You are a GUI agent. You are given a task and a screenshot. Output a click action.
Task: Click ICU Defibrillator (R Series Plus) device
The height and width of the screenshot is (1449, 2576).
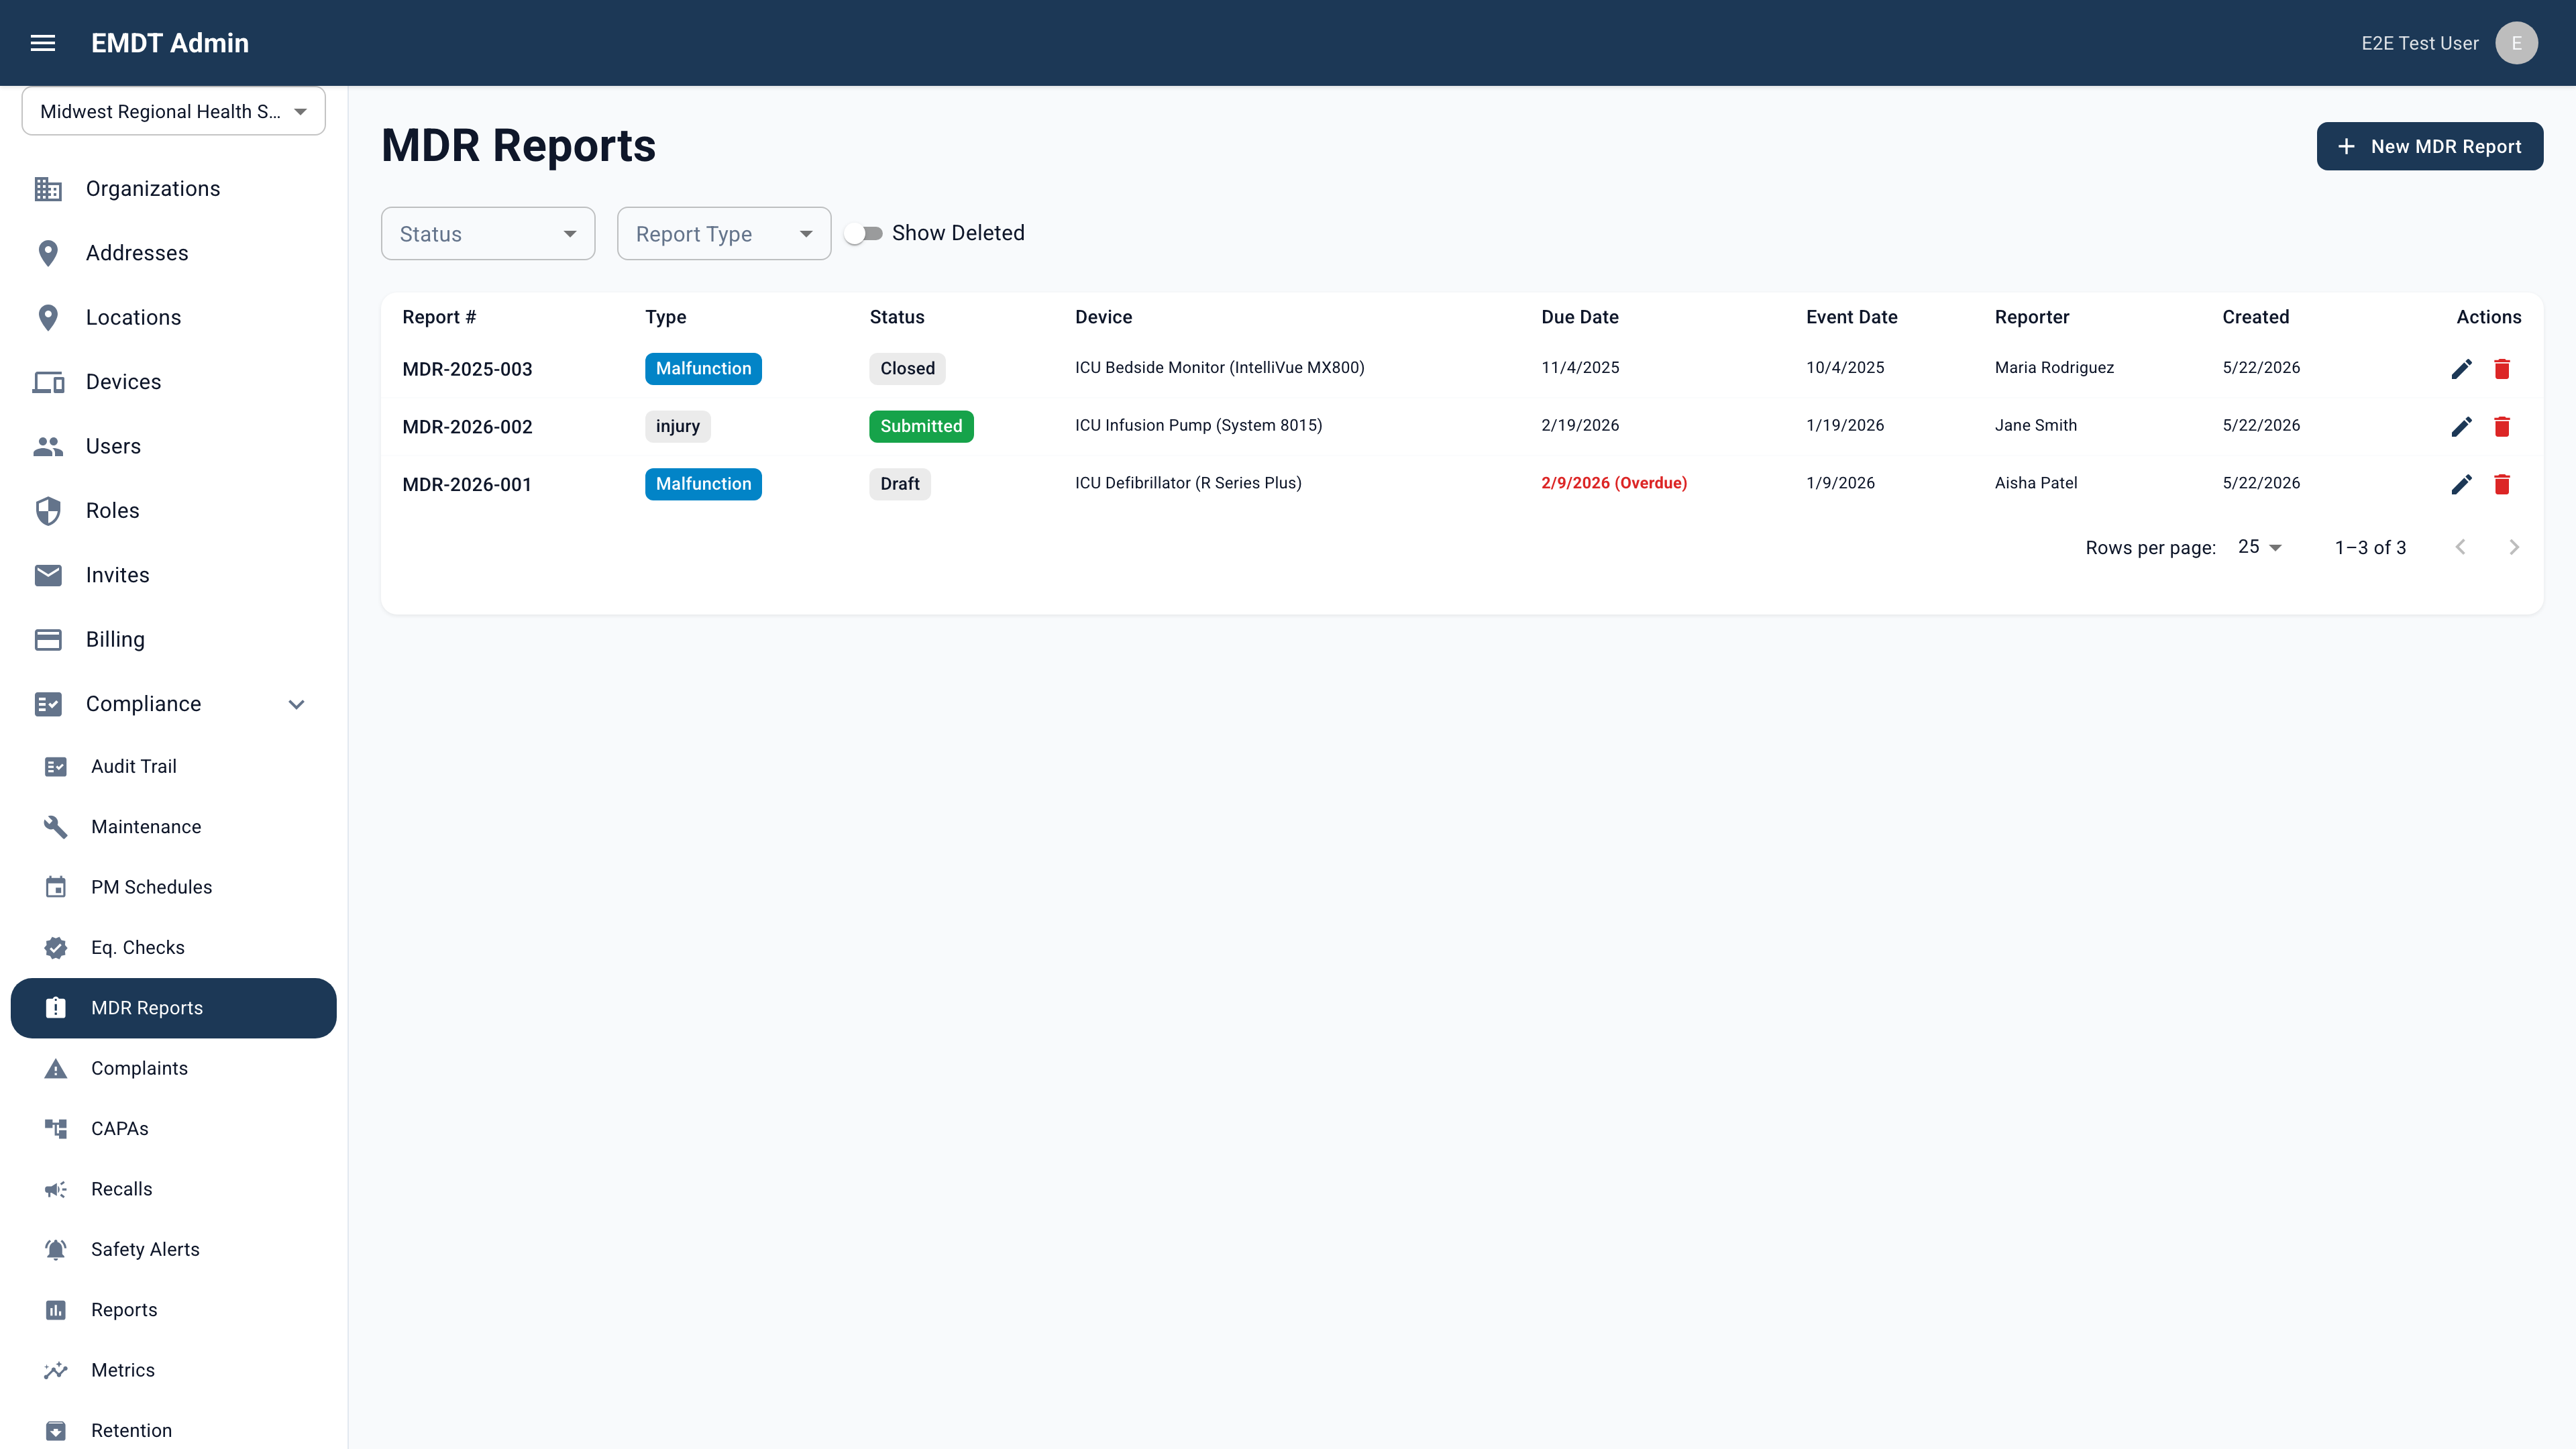(x=1188, y=483)
